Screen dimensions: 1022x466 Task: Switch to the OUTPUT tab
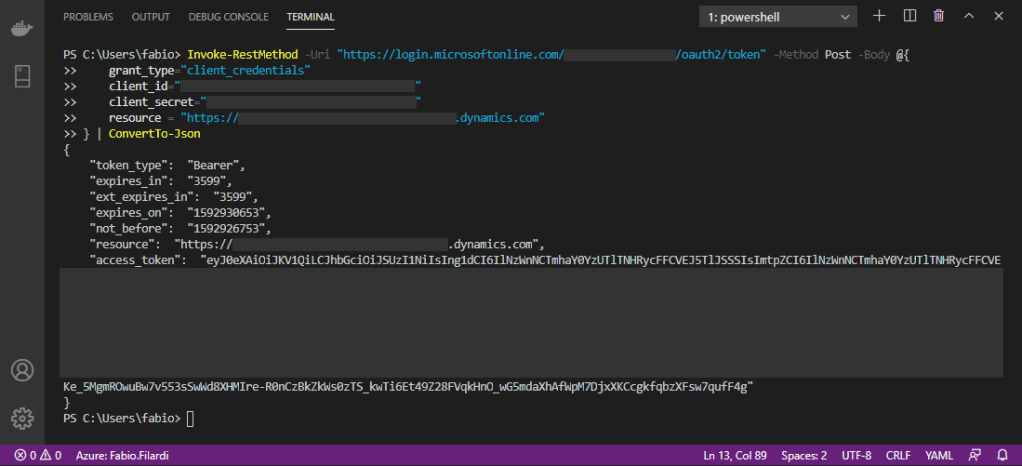(150, 17)
